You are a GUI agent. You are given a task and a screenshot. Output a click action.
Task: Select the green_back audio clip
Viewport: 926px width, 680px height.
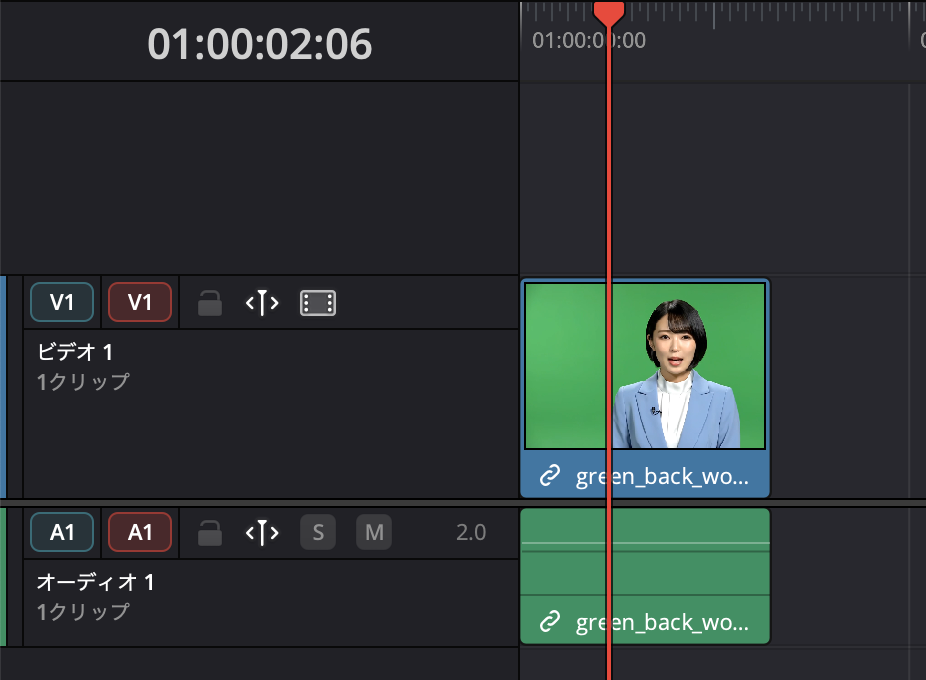pyautogui.click(x=645, y=576)
